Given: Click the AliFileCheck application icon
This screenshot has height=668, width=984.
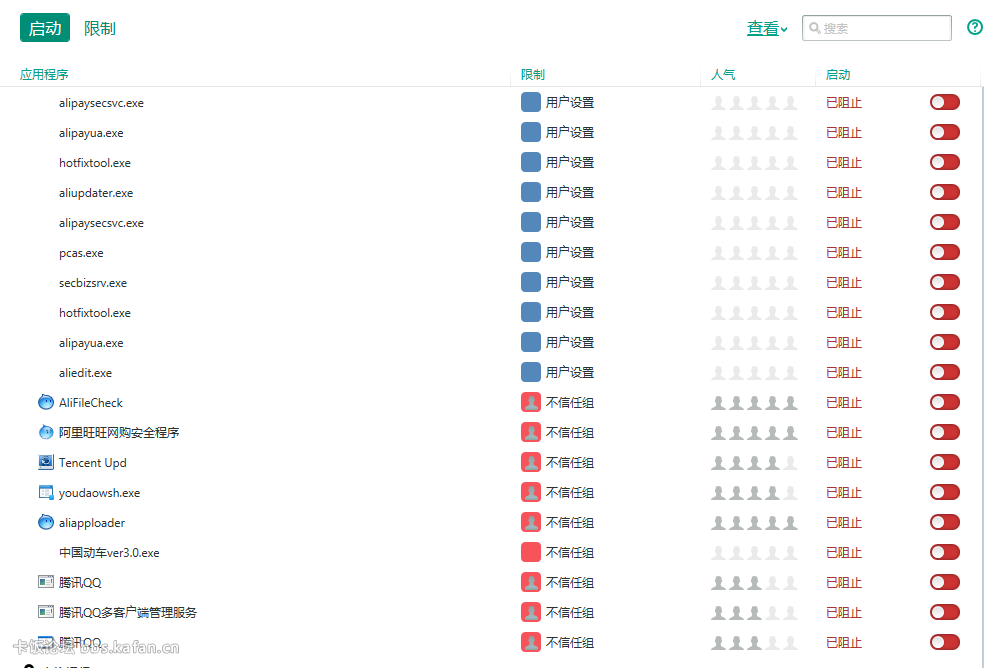Looking at the screenshot, I should 46,402.
